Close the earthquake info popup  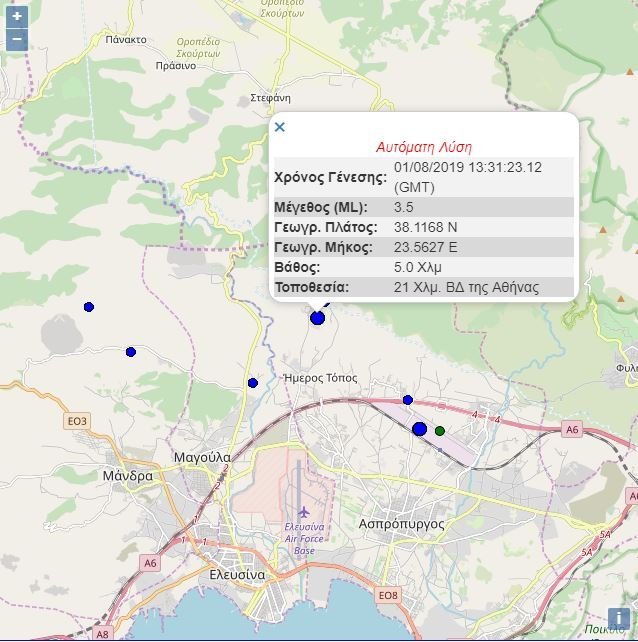point(280,127)
